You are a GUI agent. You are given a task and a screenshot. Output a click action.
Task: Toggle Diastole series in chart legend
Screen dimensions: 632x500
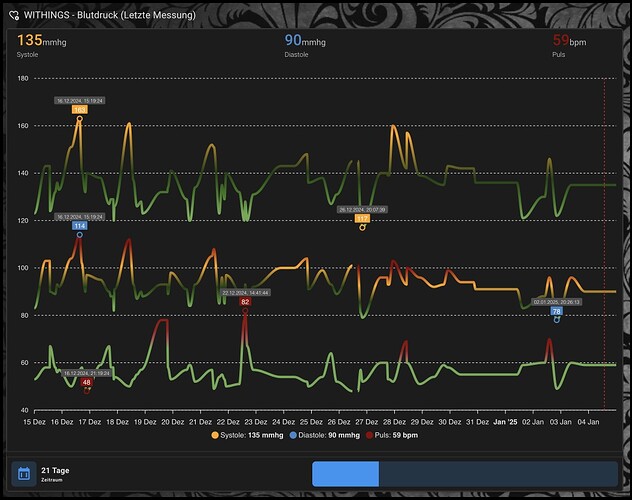324,435
